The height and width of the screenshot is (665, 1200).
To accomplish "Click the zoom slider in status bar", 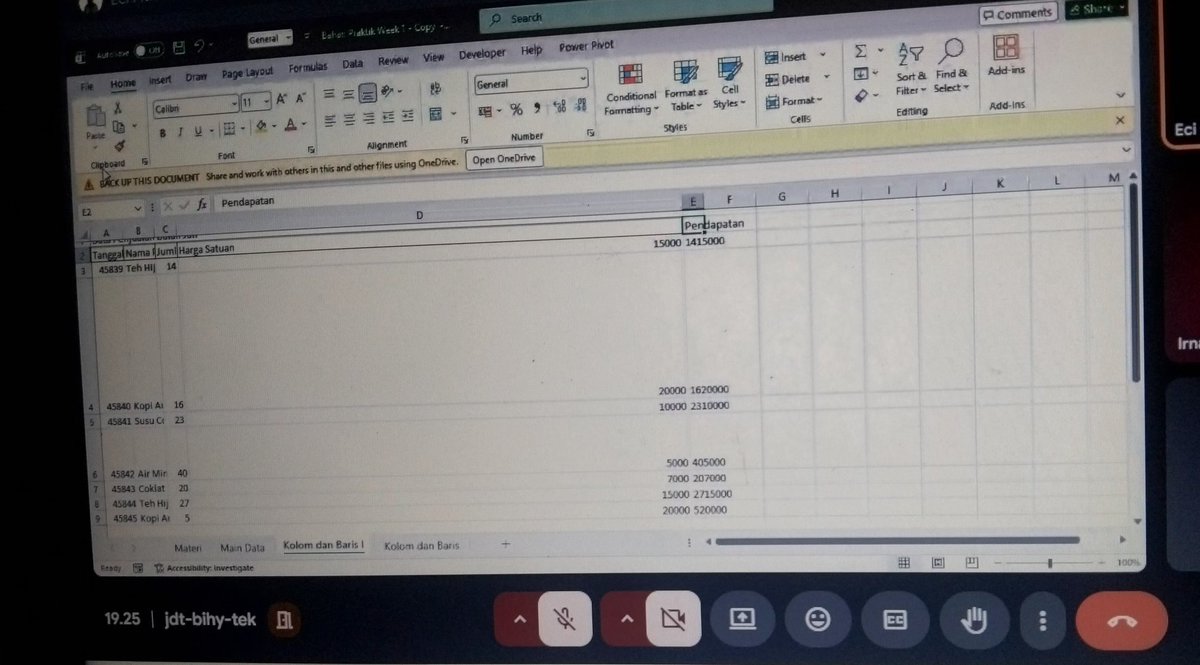I will click(x=1048, y=563).
